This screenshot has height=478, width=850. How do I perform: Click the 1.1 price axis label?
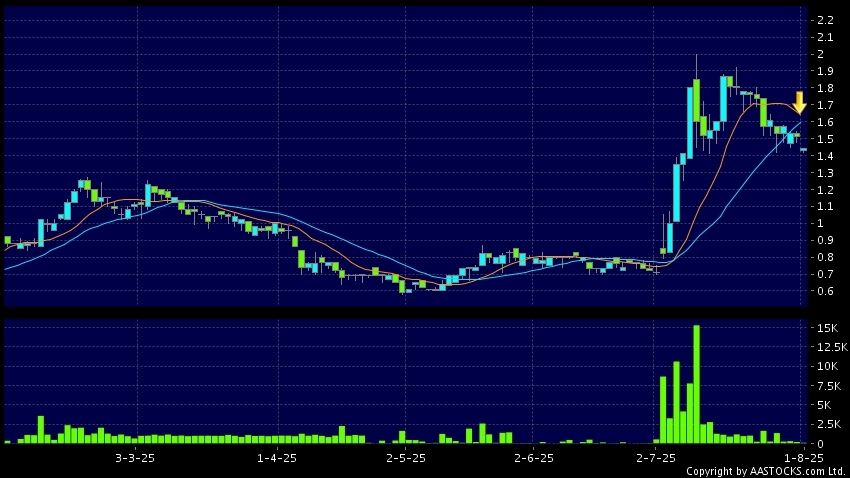[x=825, y=206]
